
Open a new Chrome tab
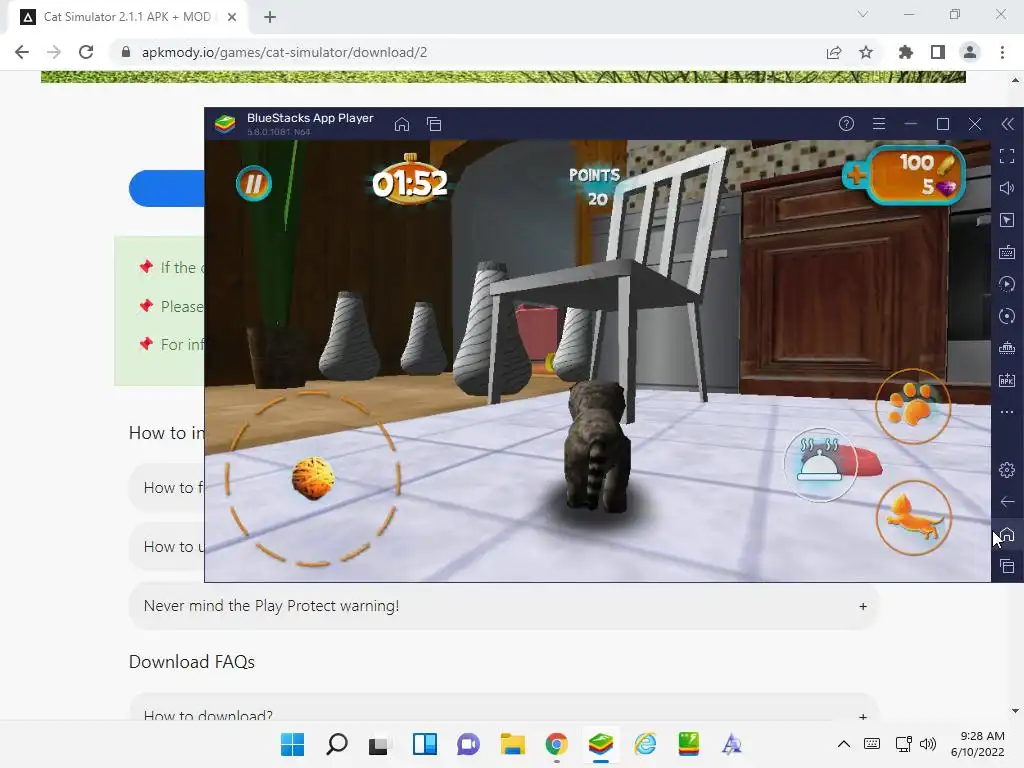270,17
